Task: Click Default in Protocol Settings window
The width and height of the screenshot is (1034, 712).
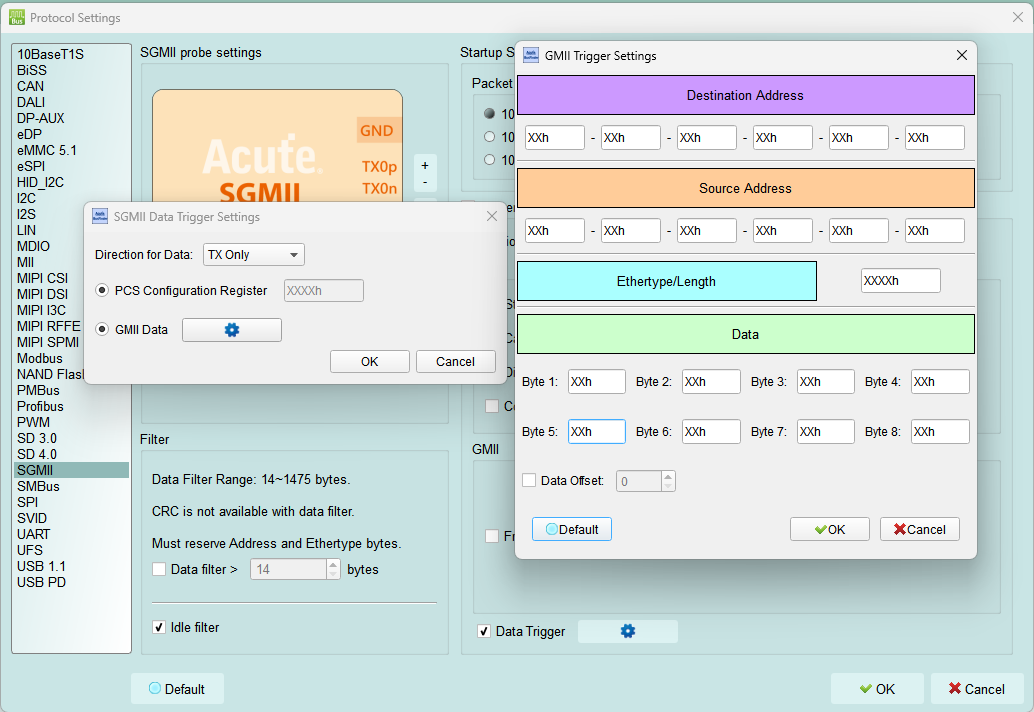Action: point(177,689)
